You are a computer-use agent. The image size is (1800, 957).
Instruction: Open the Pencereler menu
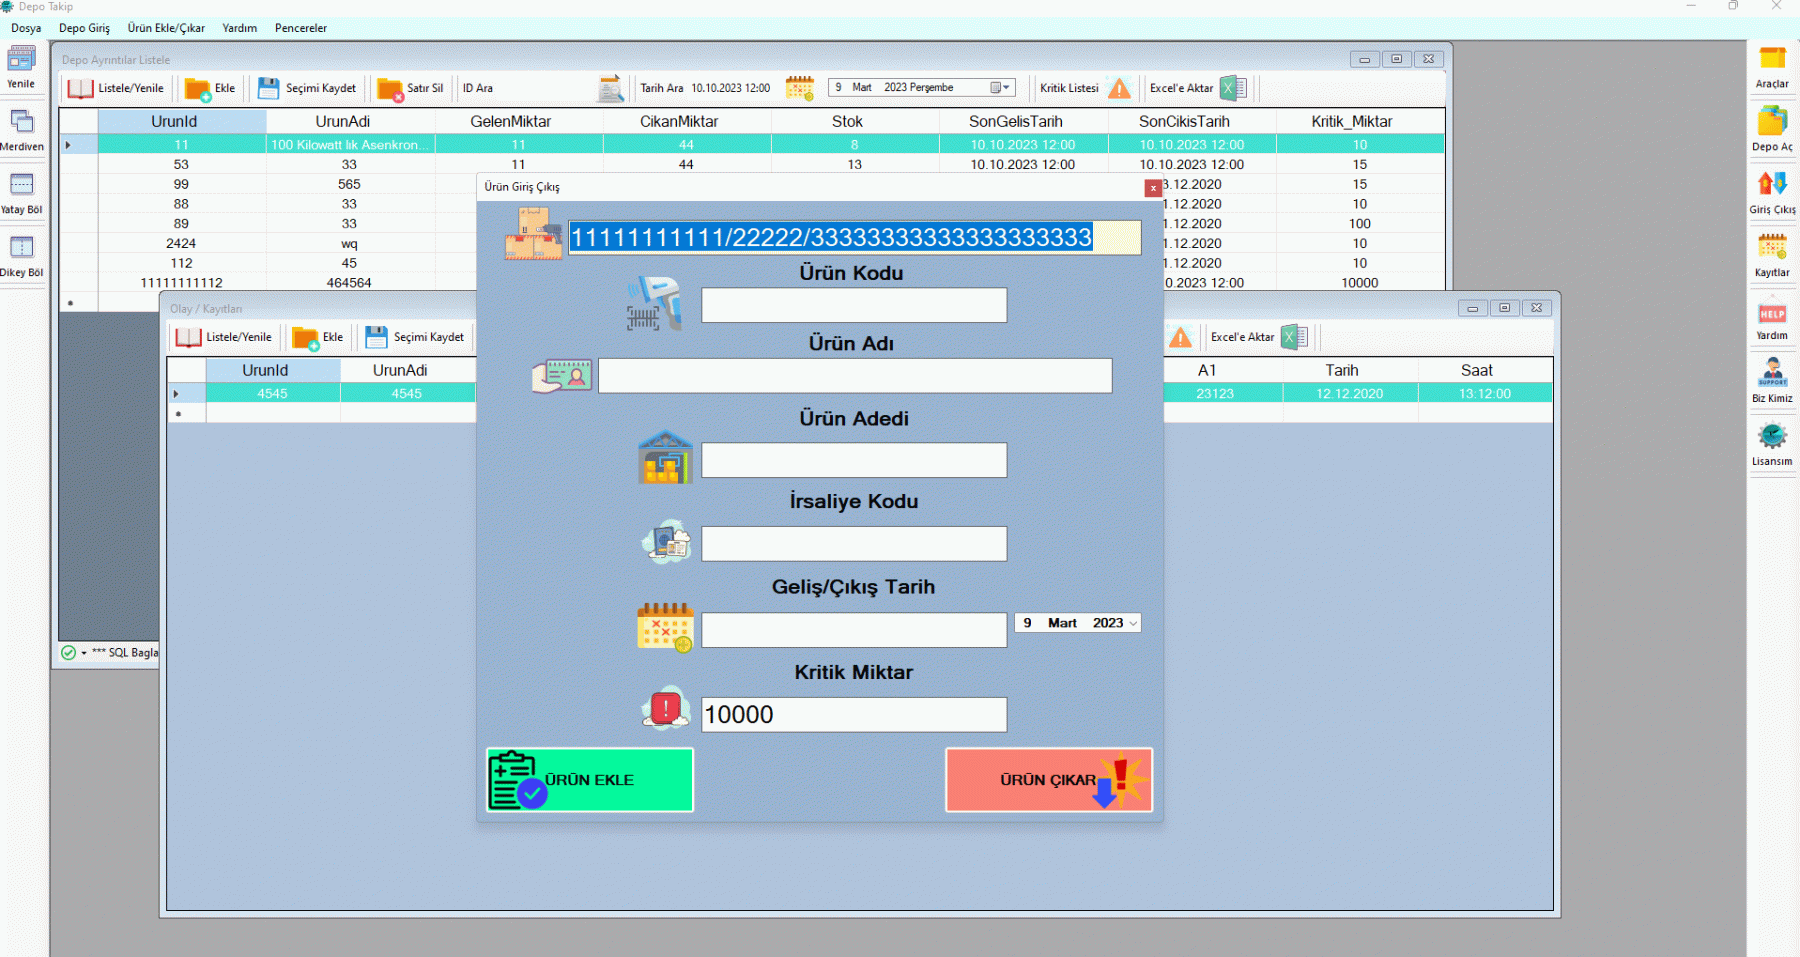coord(300,28)
